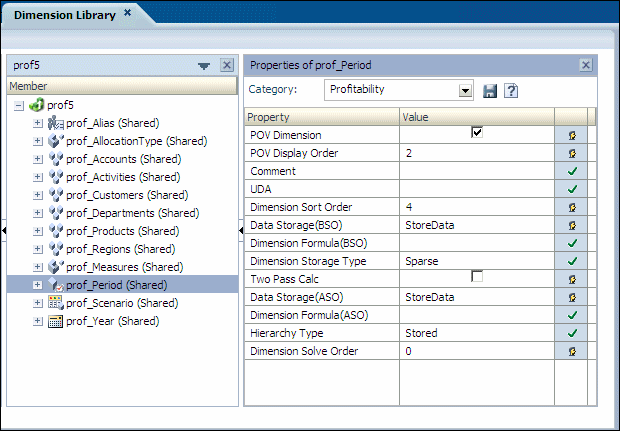Click the Dimension Storage Type Sparse value
Viewport: 620px width, 431px height.
tap(422, 261)
